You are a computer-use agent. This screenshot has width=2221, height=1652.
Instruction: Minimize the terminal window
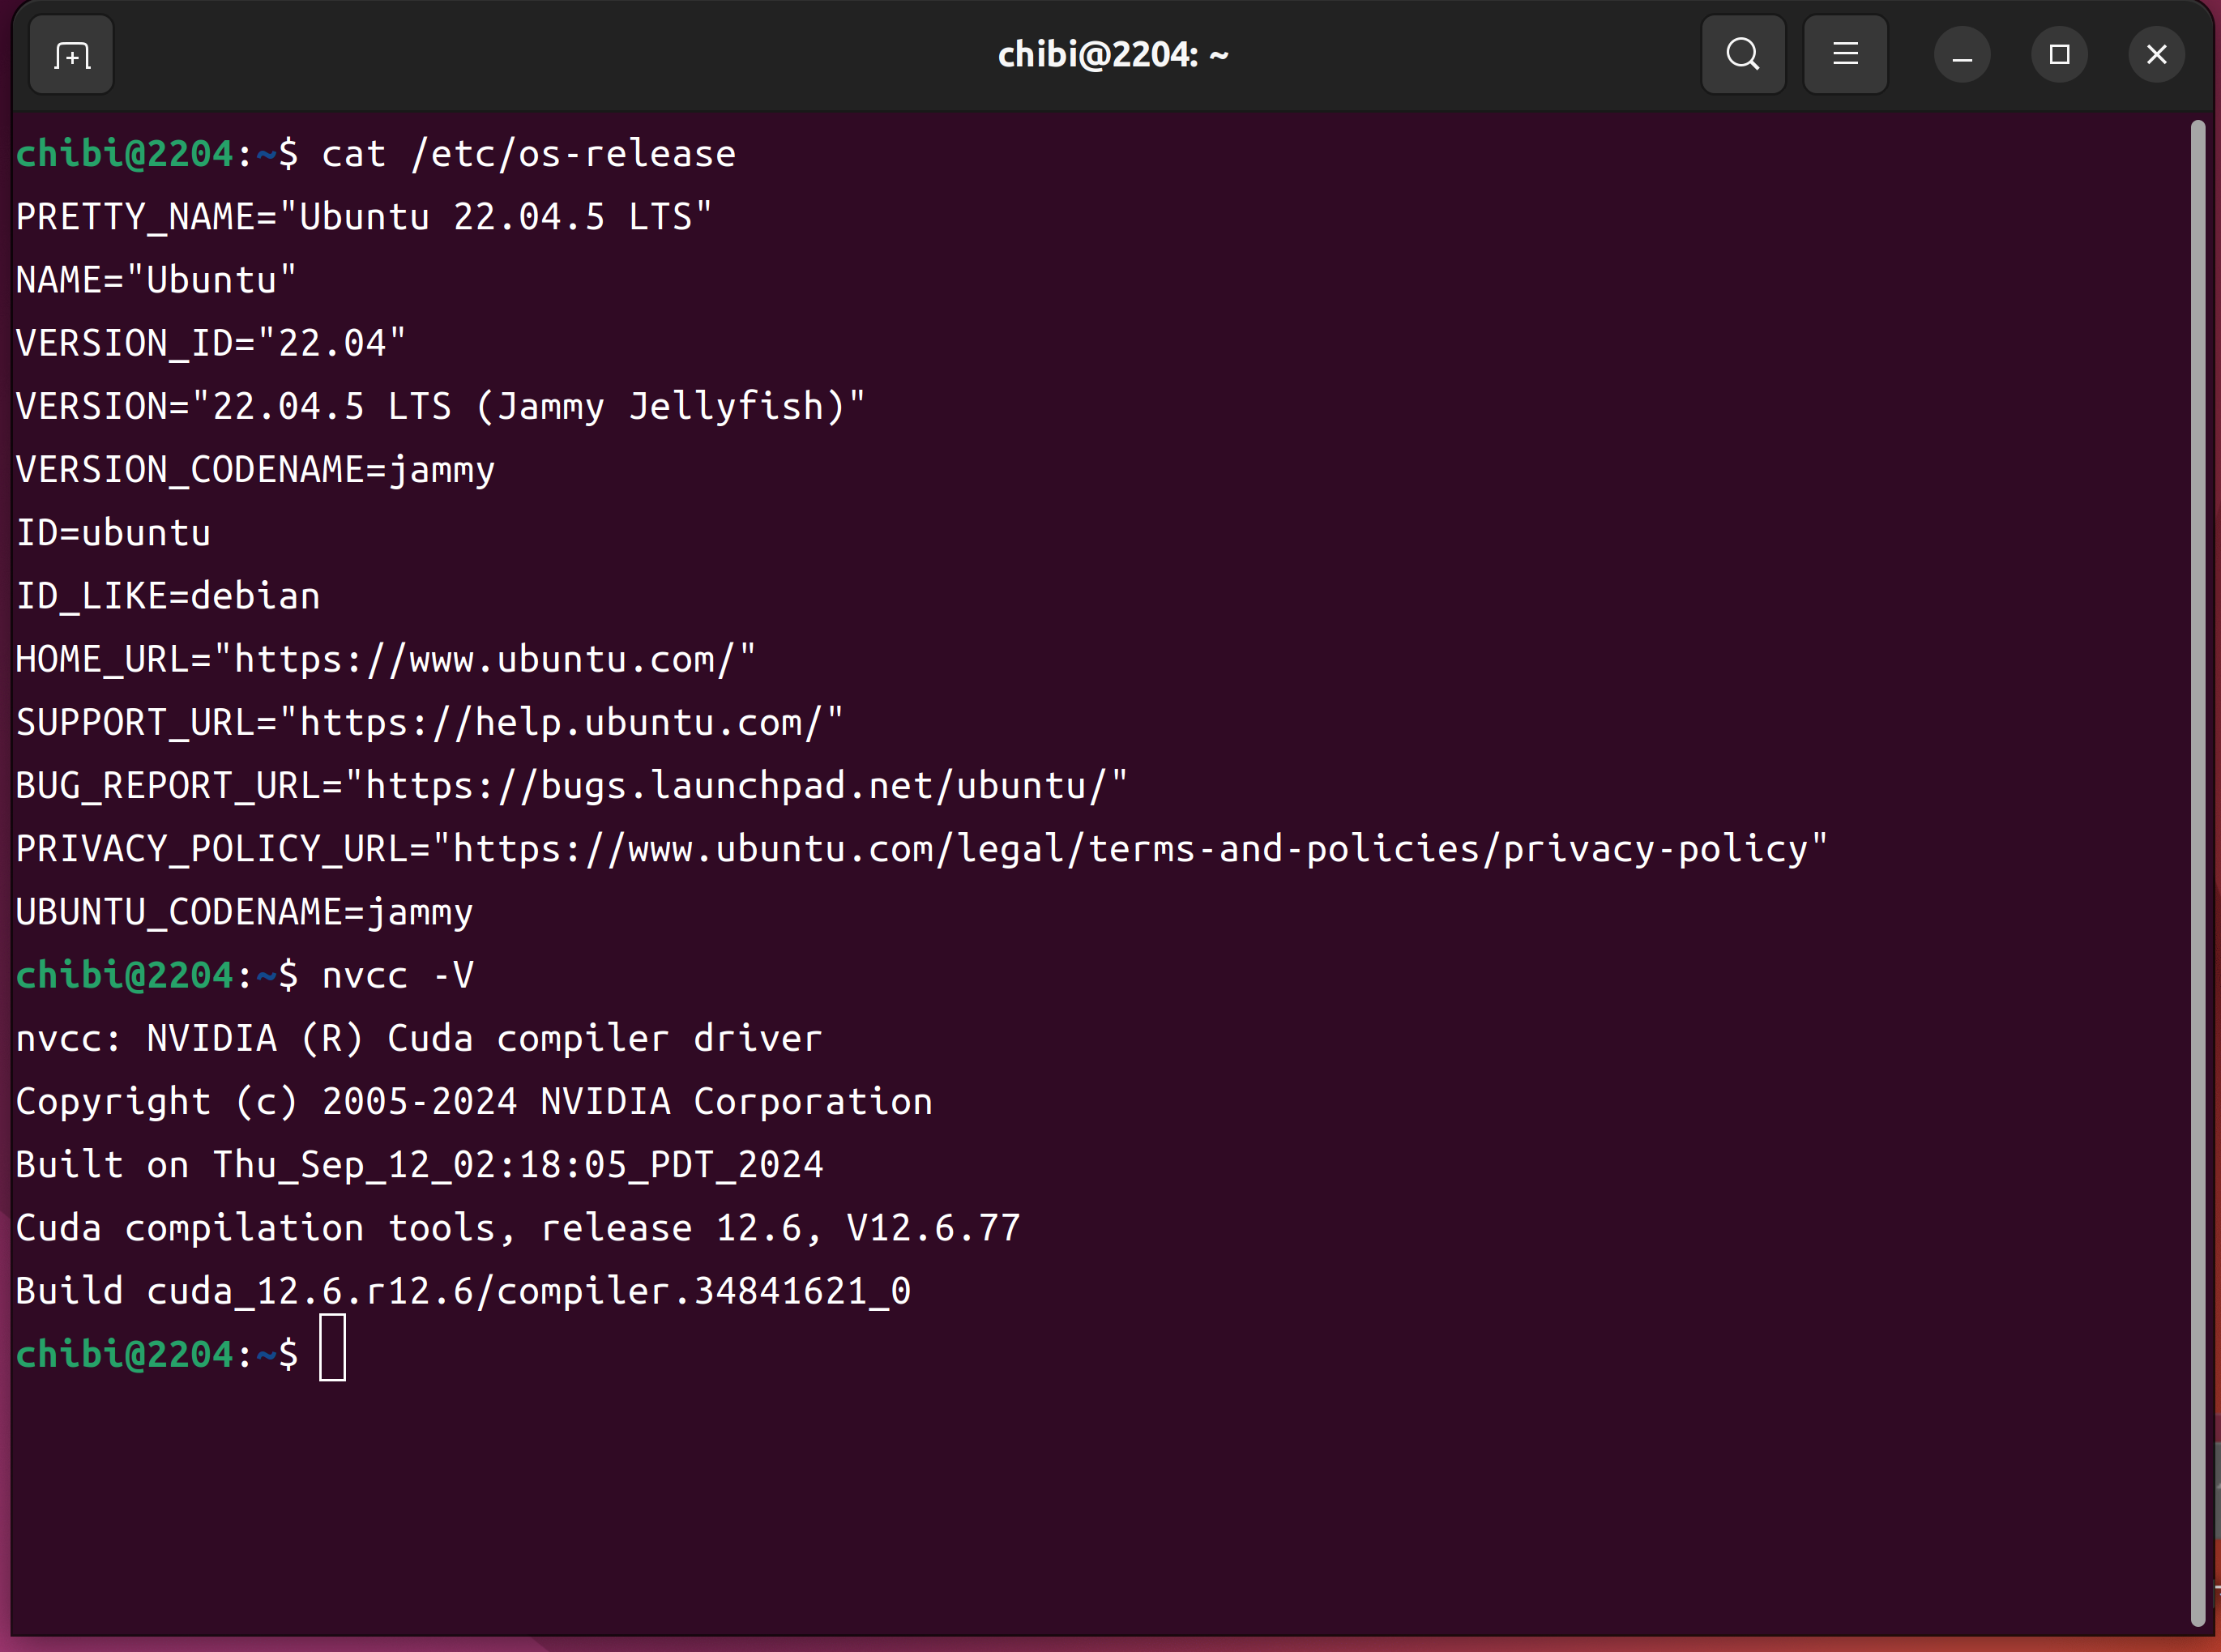point(1962,55)
